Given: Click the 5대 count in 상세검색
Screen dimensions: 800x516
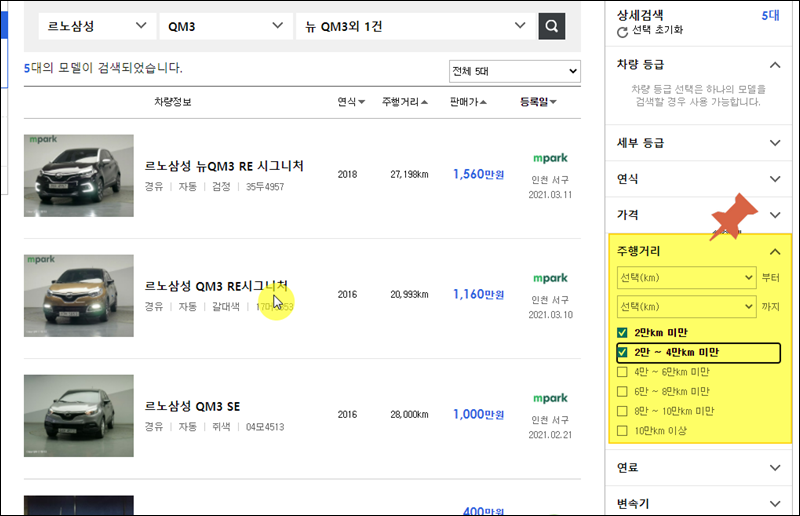Looking at the screenshot, I should [770, 15].
